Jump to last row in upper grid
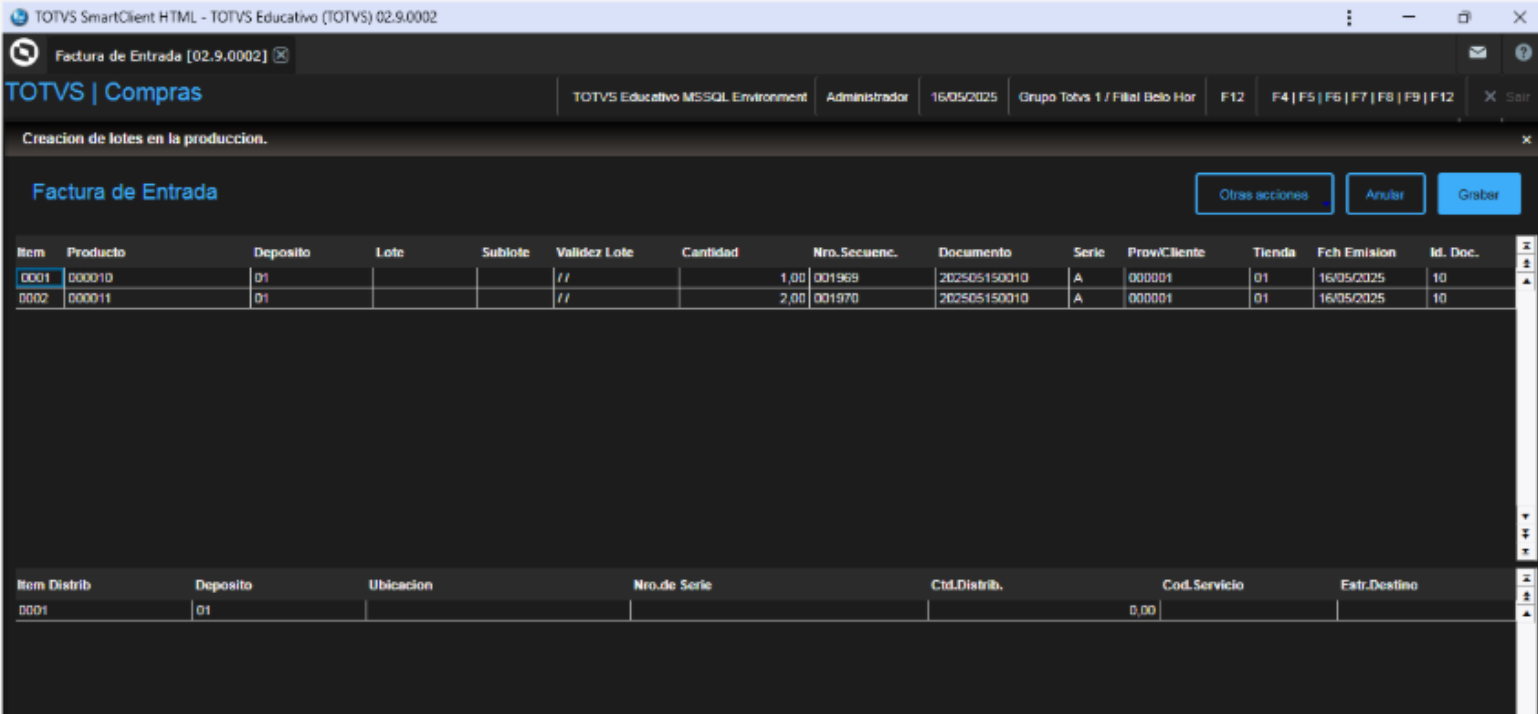 (1526, 551)
